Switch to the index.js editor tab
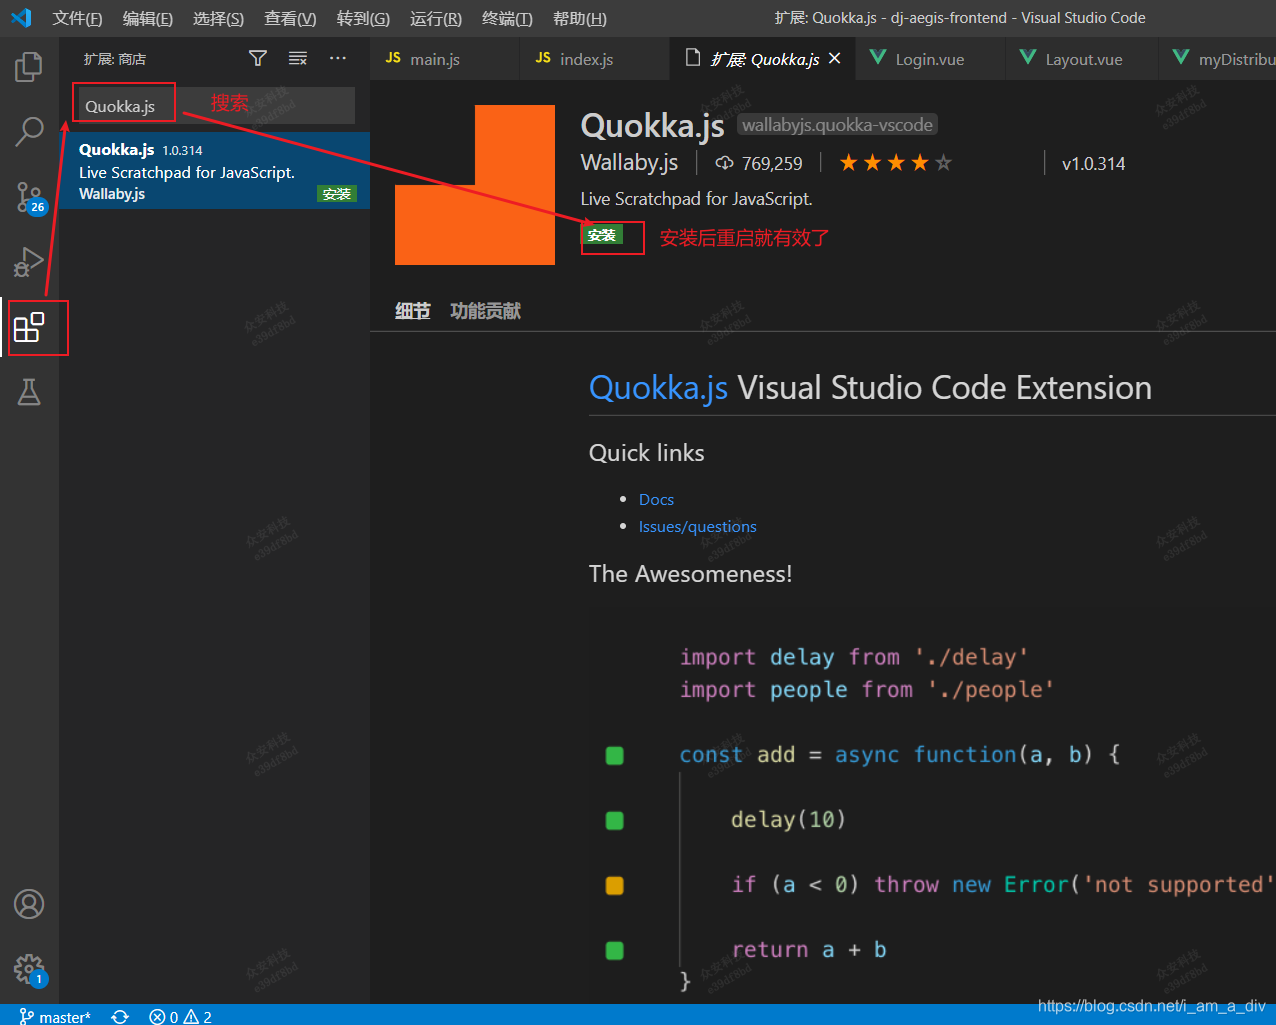Screen dimensions: 1276x1025 coord(595,59)
